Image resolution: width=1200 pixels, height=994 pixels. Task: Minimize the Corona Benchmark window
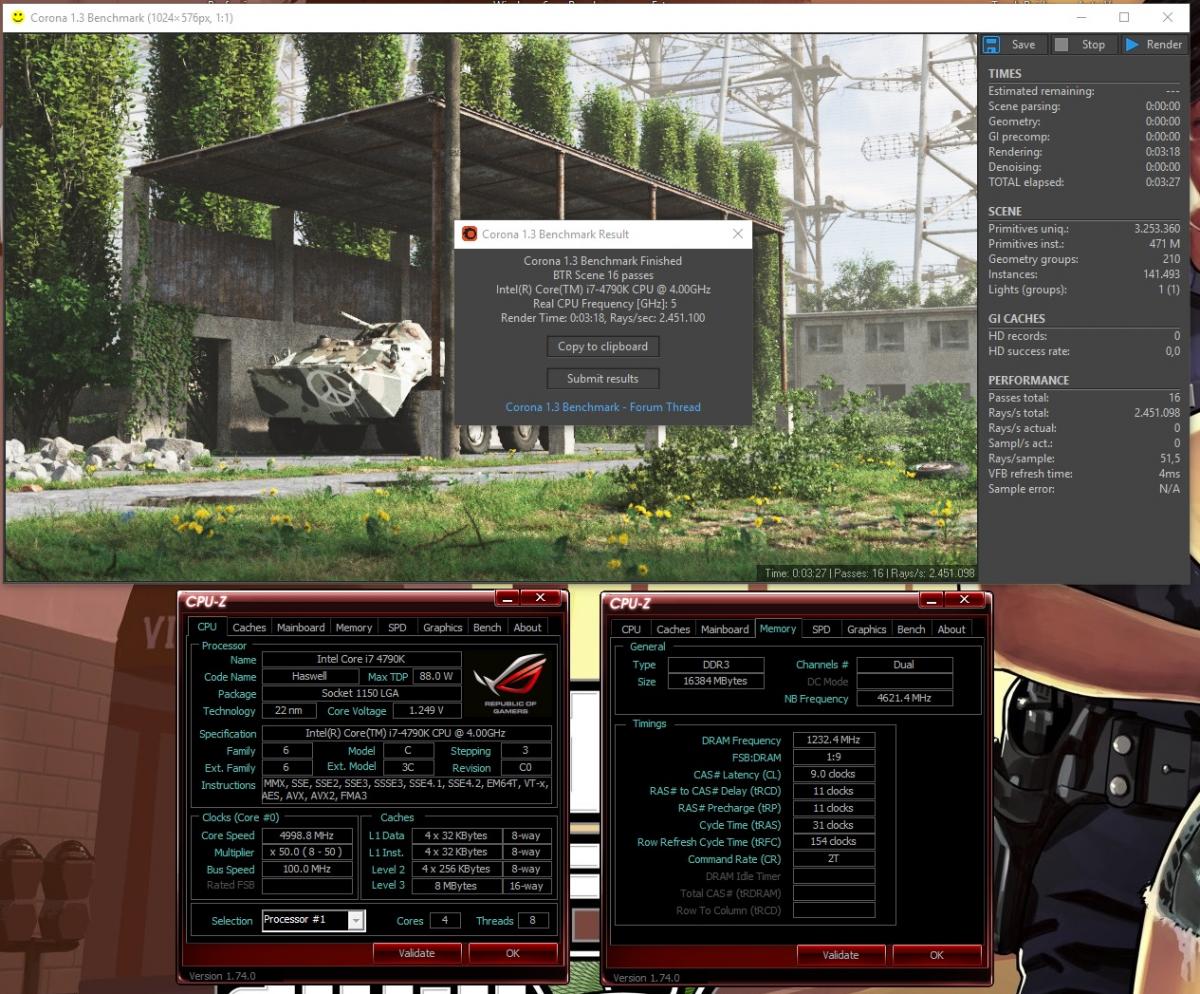(x=1080, y=17)
